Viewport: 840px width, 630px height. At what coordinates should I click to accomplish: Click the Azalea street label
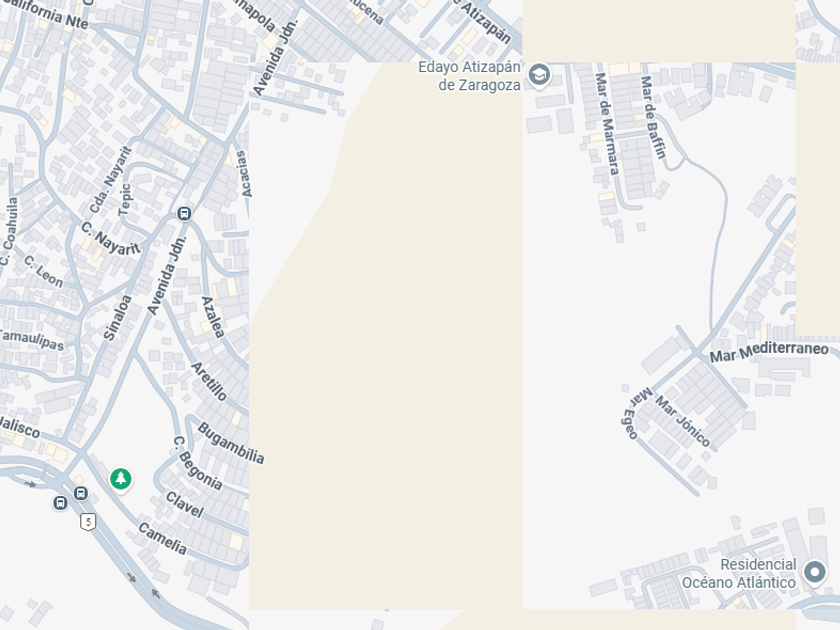pos(213,317)
